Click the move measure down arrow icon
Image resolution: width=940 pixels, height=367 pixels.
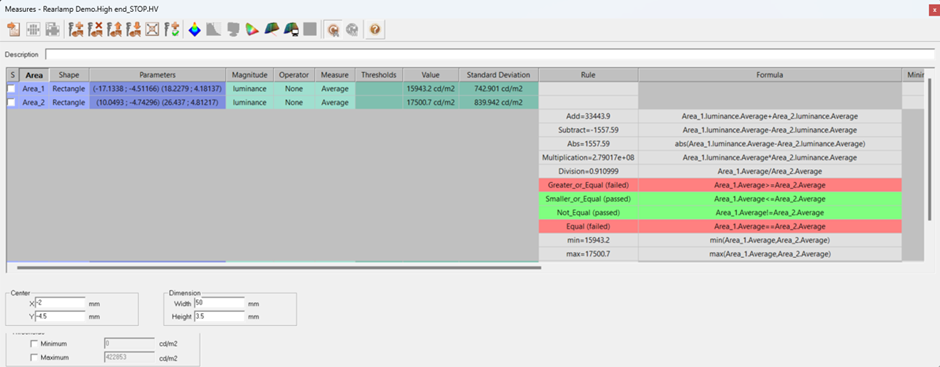(133, 29)
